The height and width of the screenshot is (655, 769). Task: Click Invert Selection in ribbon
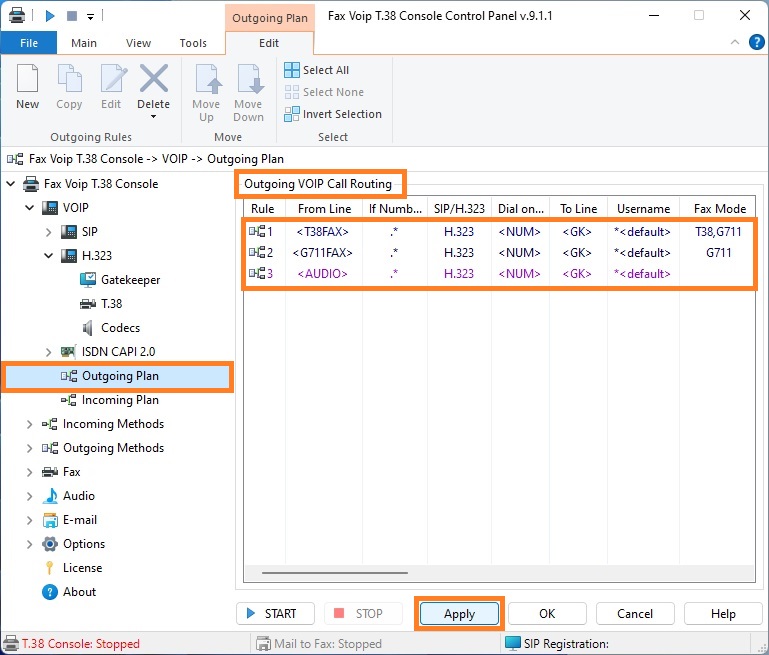click(x=333, y=114)
